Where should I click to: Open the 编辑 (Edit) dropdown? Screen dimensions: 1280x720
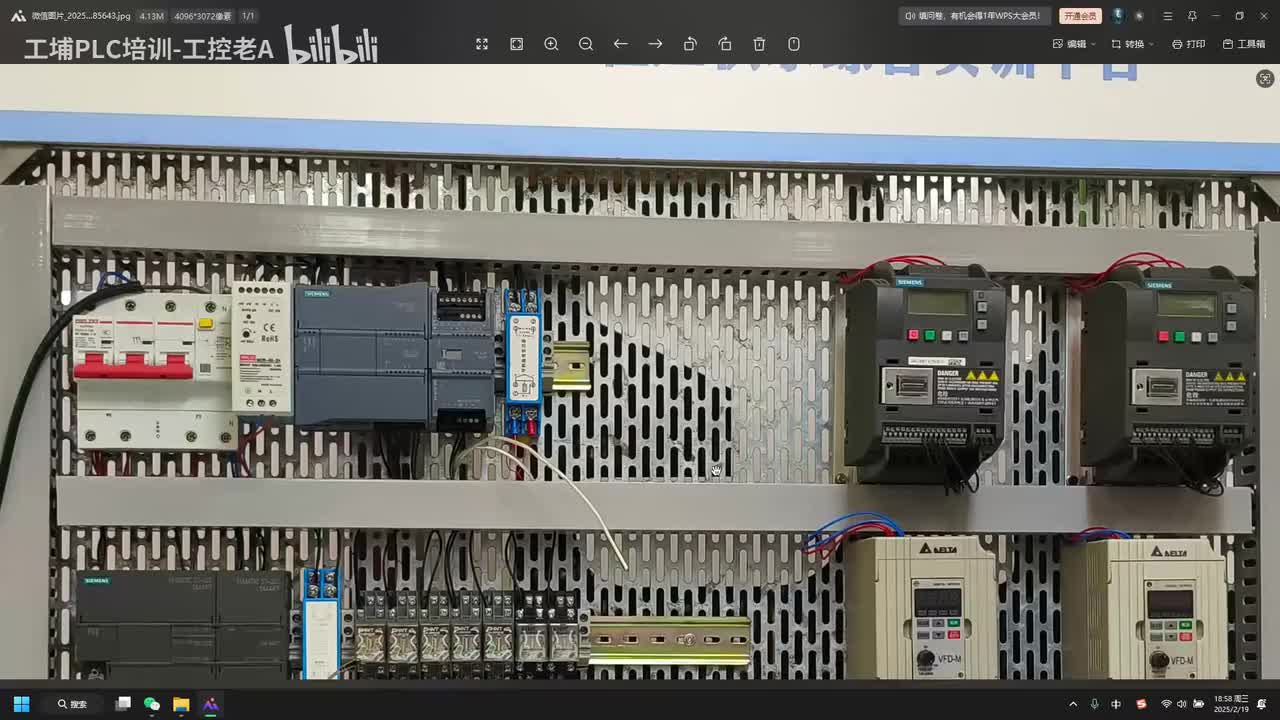[1075, 44]
